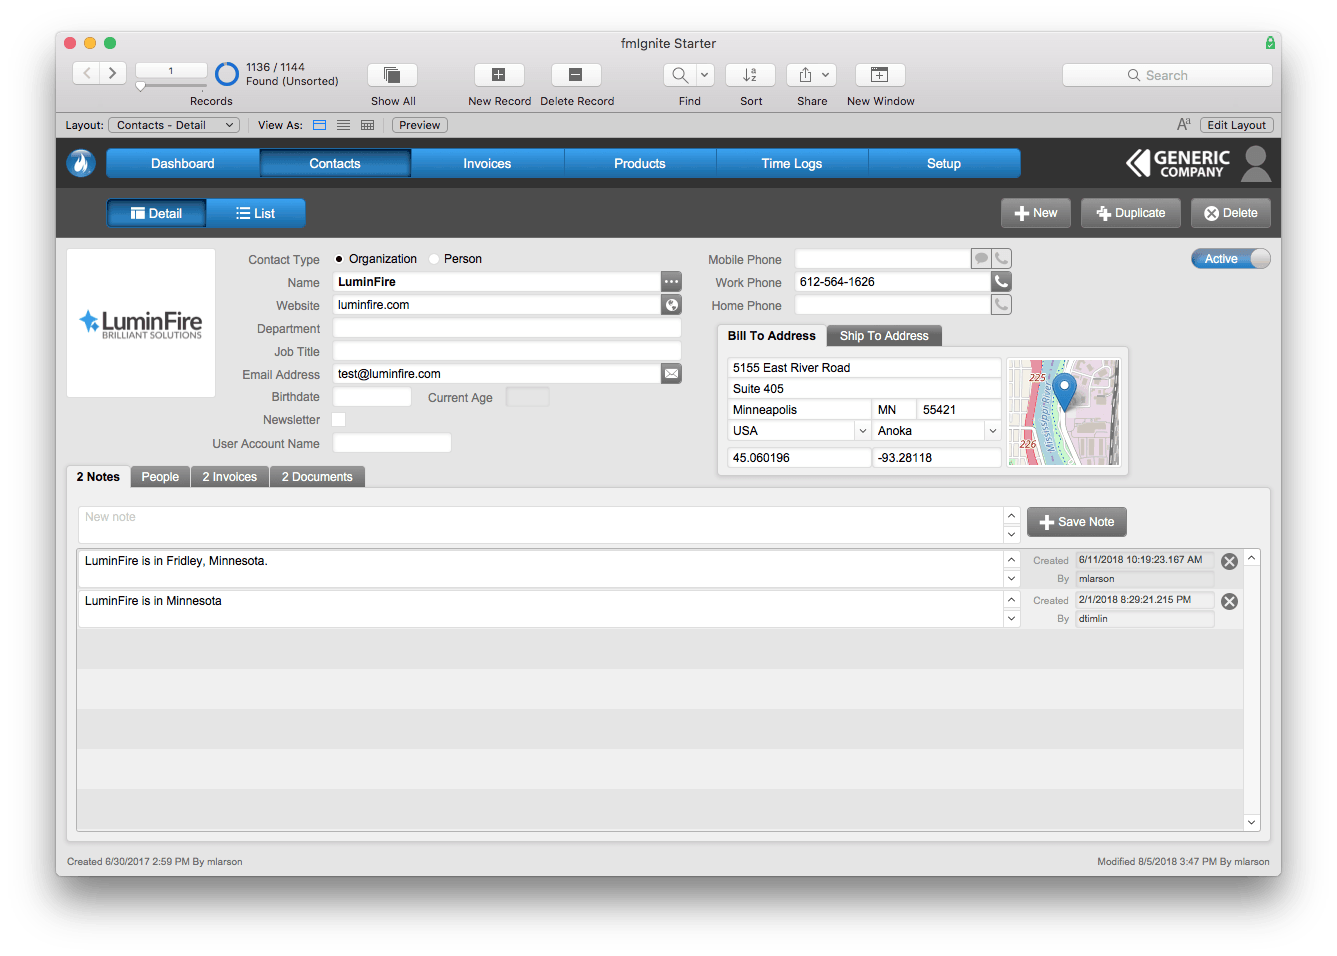This screenshot has height=956, width=1337.
Task: Open the Setup tab
Action: click(944, 163)
